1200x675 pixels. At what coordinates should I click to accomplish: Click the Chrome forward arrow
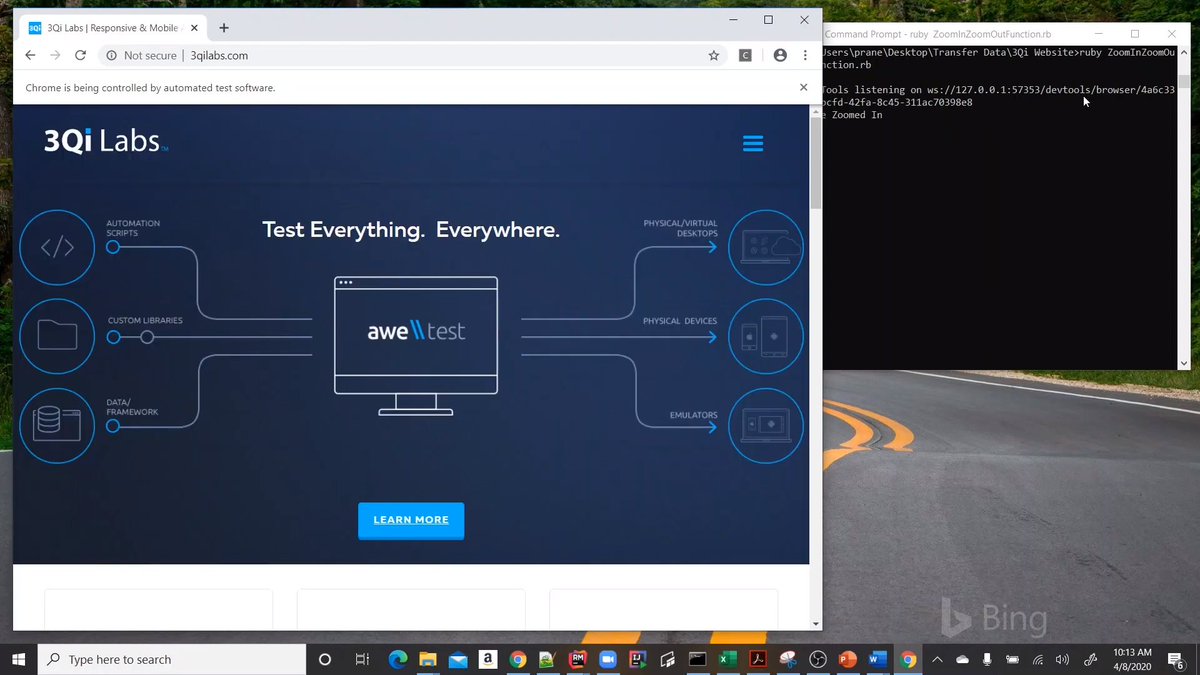55,56
